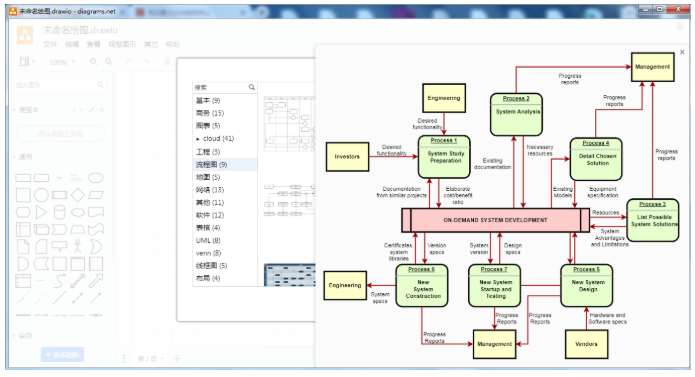Select the 基本 (9) template category
Viewport: 695px width, 377px height.
225,101
